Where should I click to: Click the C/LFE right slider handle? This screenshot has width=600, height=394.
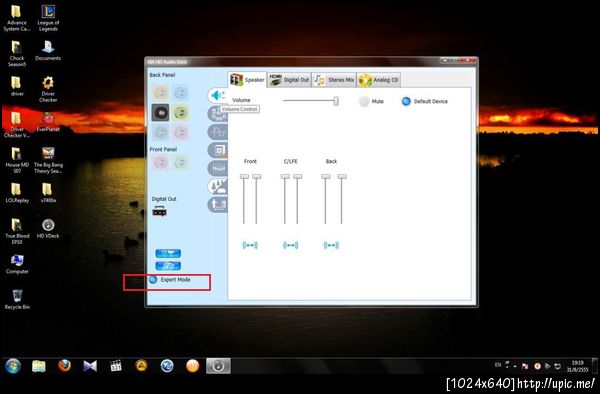click(x=298, y=176)
